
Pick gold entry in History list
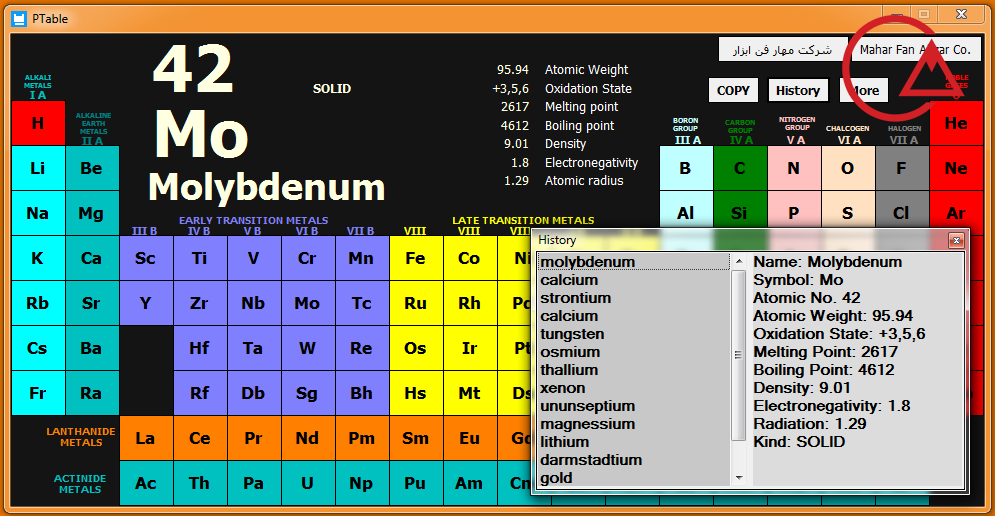click(557, 478)
